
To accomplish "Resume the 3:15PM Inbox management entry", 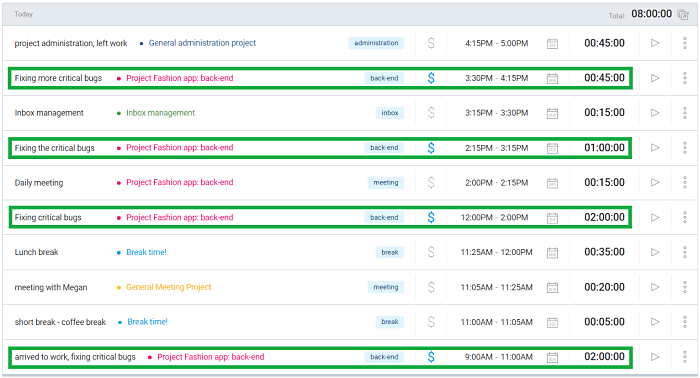I will [655, 113].
